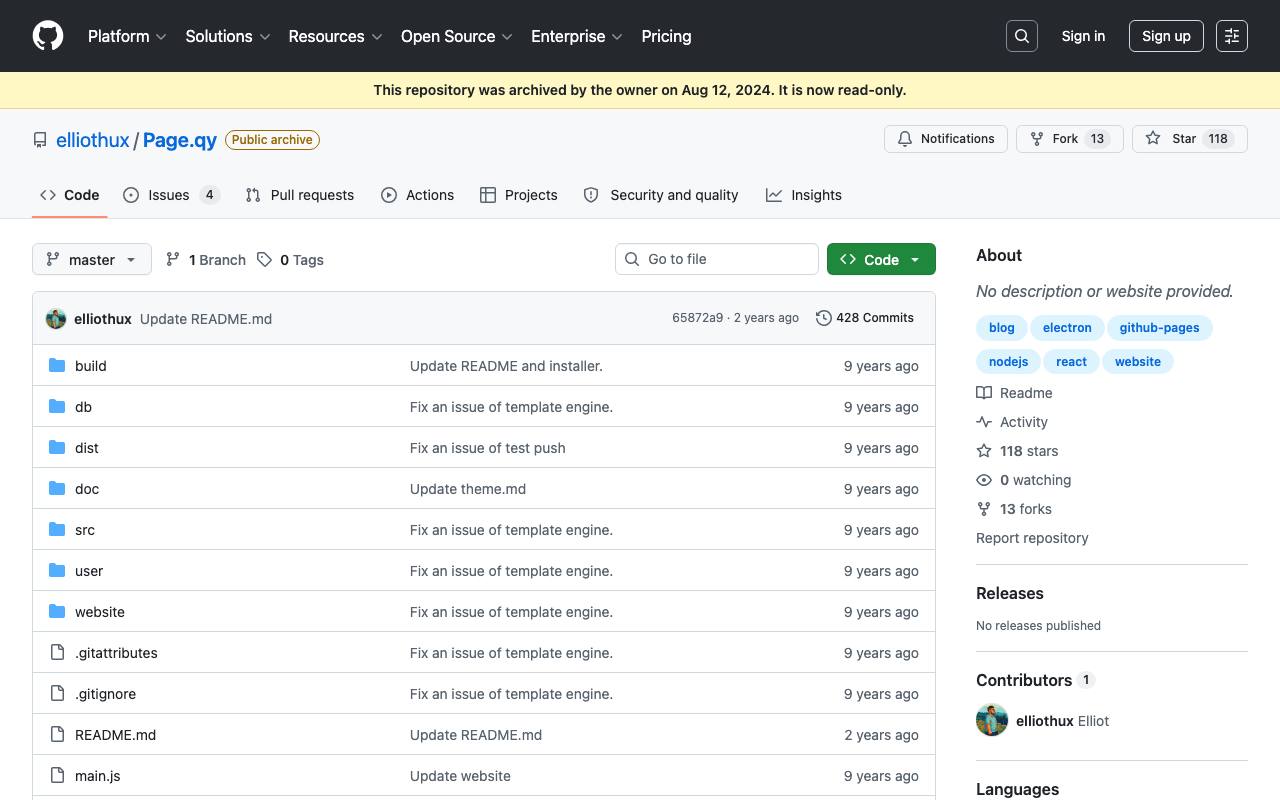This screenshot has height=800, width=1280.
Task: Switch to the Pull requests tab
Action: [x=300, y=195]
